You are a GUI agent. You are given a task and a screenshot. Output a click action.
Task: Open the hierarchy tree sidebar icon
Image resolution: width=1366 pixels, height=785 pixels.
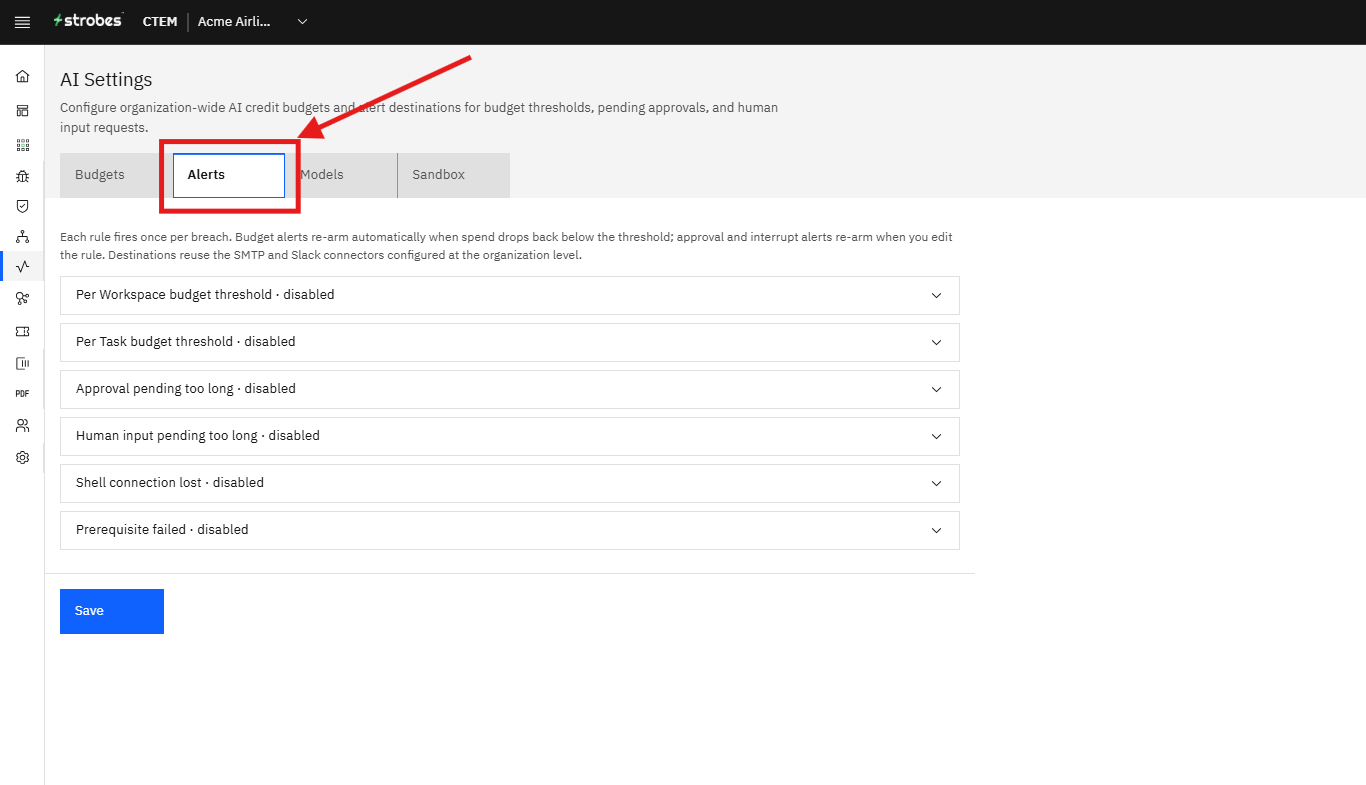(x=22, y=237)
